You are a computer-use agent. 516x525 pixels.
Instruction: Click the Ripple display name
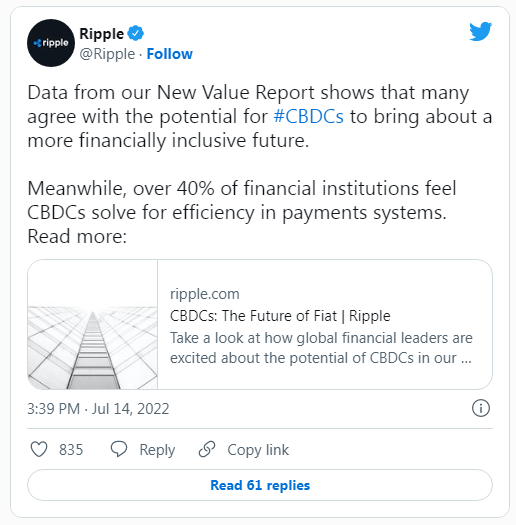click(101, 34)
